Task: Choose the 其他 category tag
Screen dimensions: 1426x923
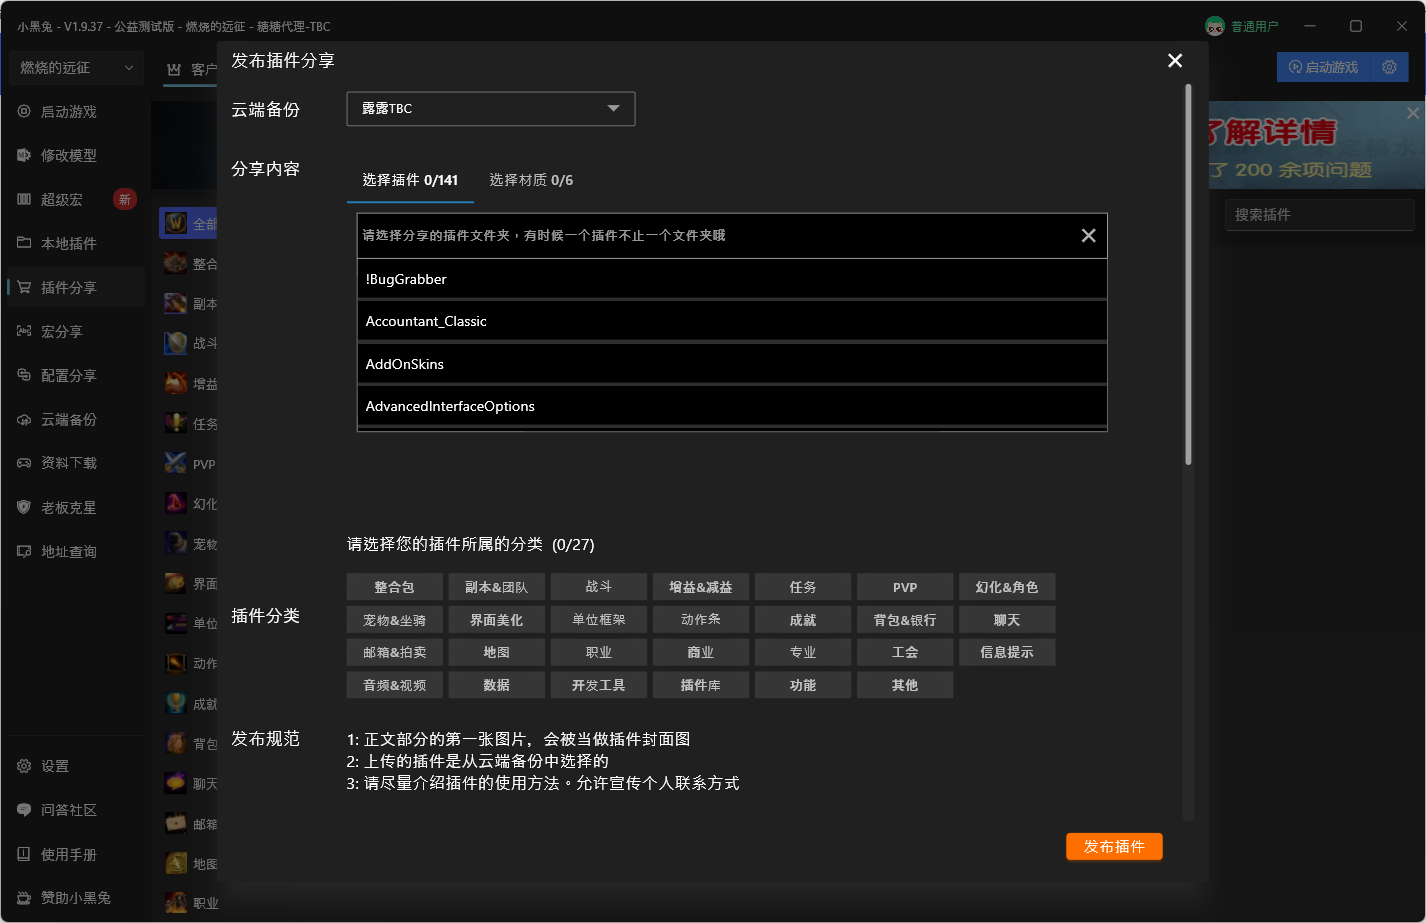Action: [905, 685]
